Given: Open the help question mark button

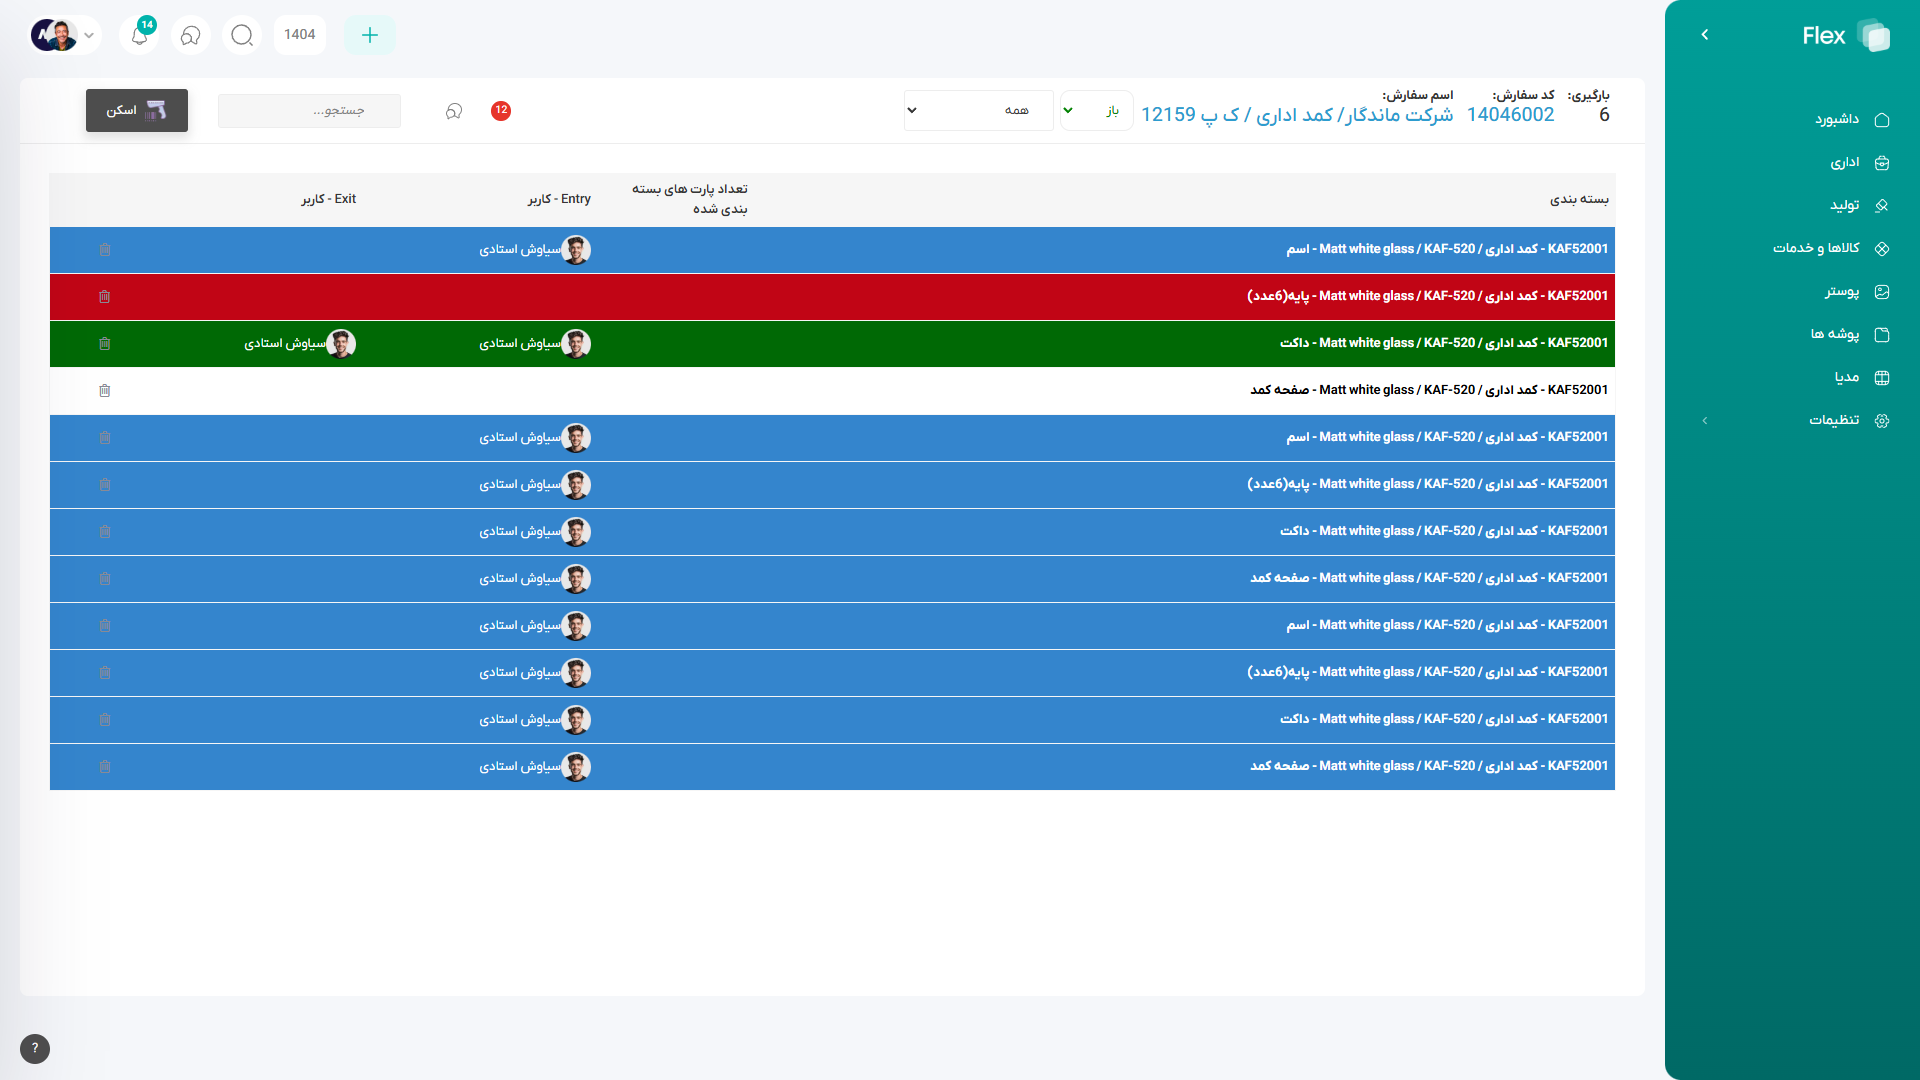Looking at the screenshot, I should (35, 1048).
